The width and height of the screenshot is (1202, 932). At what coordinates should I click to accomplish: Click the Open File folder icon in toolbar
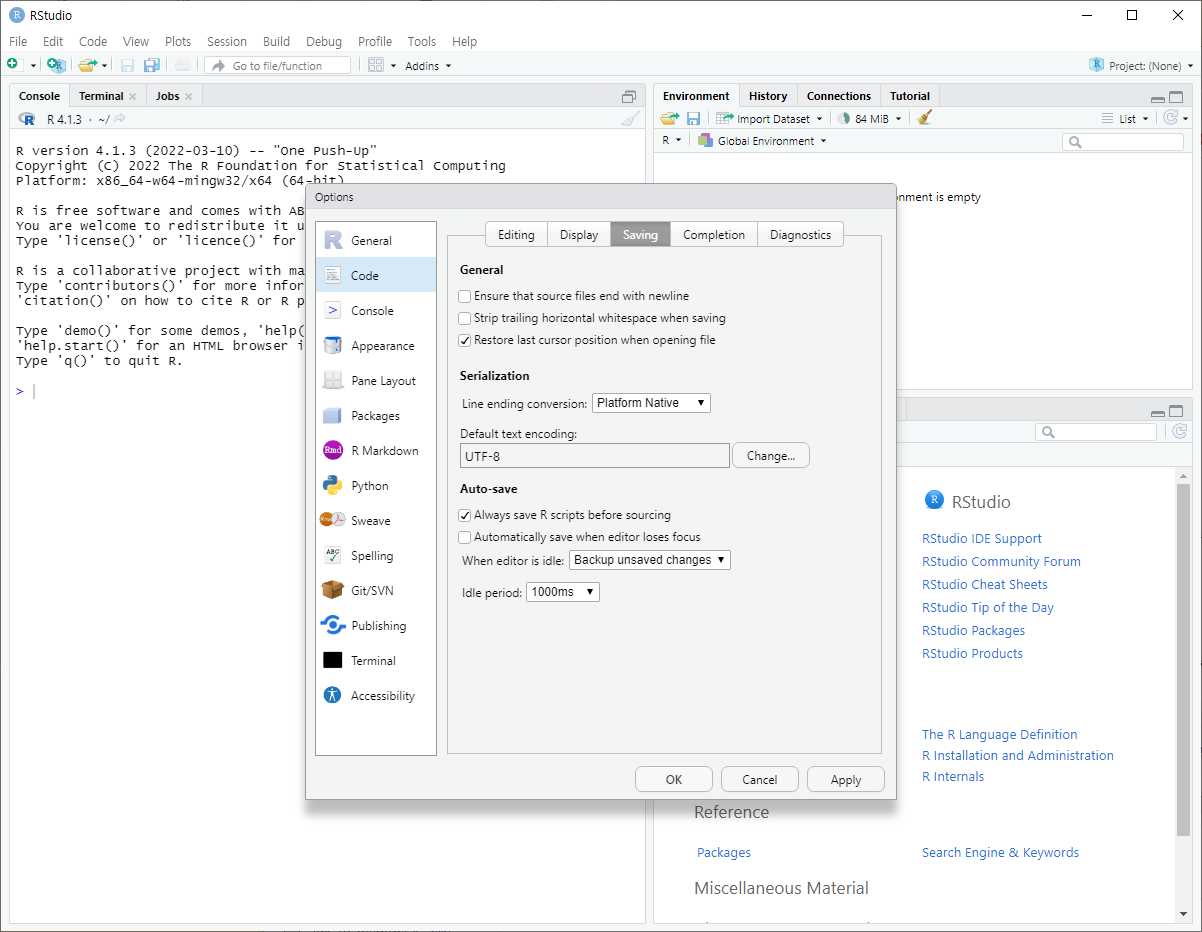(87, 65)
